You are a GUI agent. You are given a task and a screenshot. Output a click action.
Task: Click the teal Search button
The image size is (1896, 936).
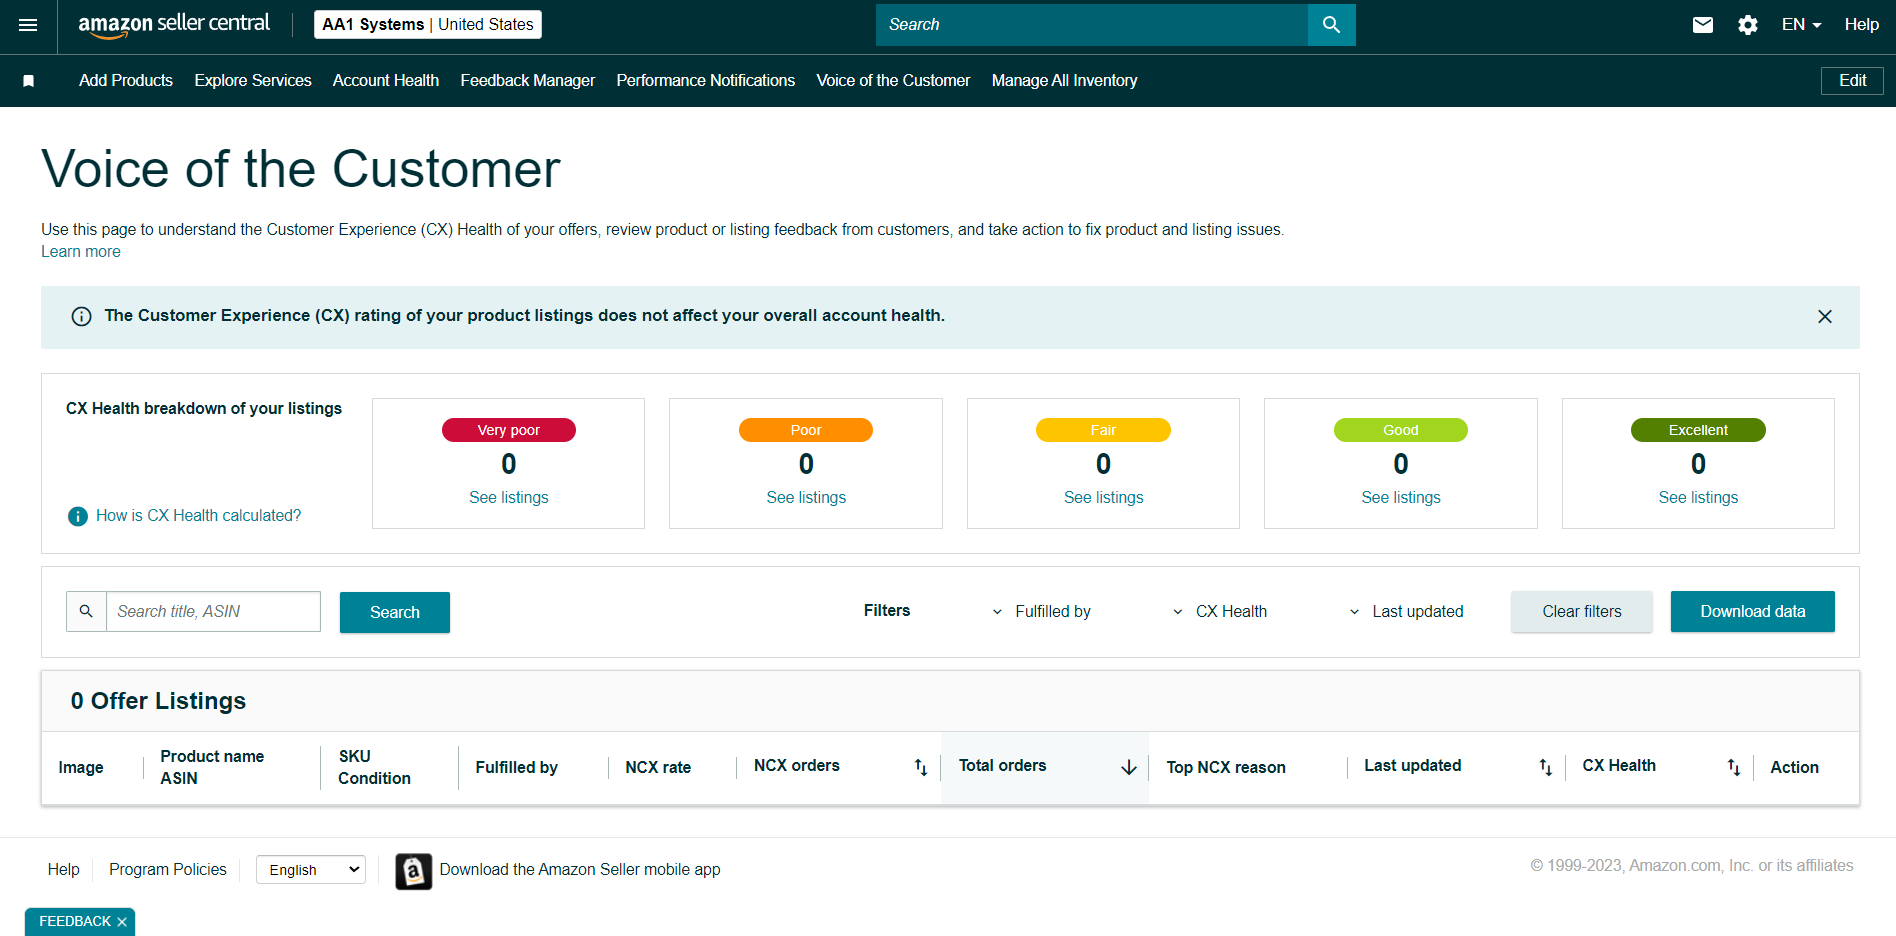pos(395,612)
